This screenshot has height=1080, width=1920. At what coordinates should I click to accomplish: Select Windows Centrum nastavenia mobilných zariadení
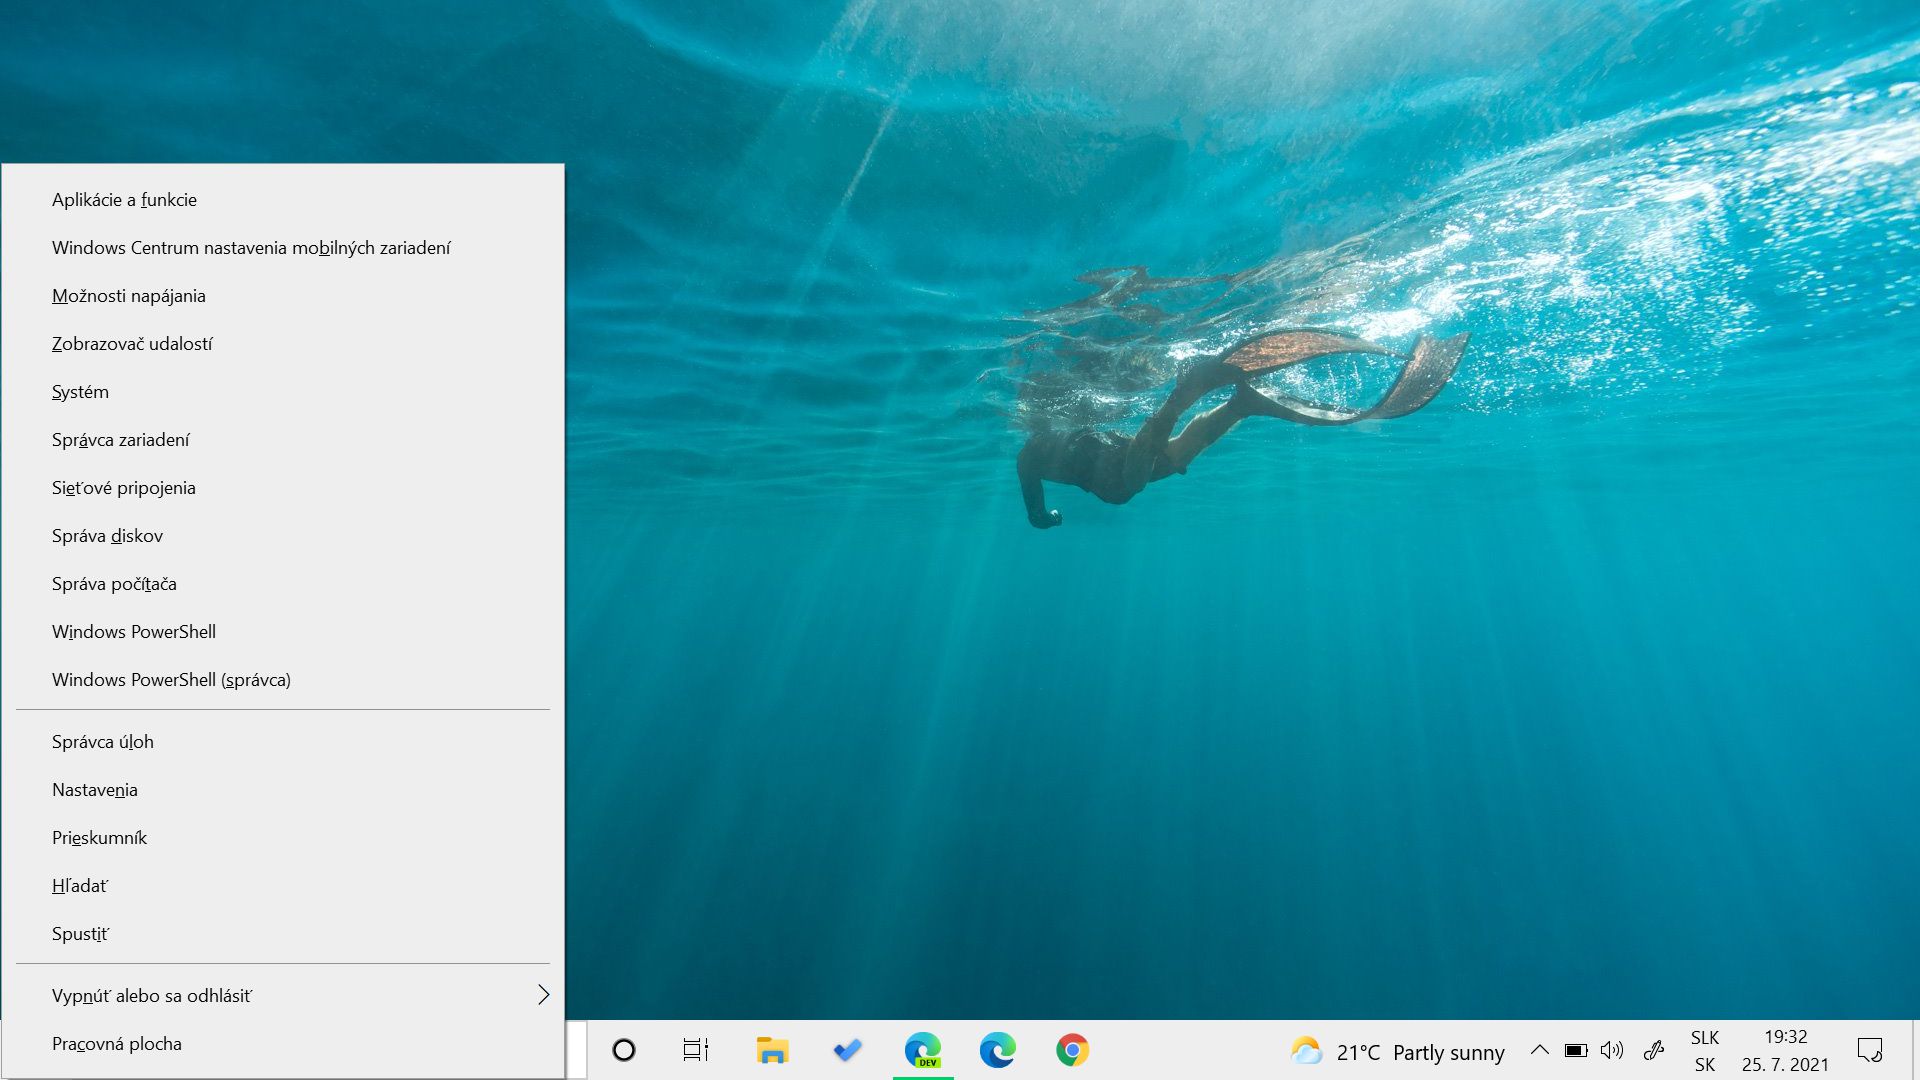[x=283, y=248]
